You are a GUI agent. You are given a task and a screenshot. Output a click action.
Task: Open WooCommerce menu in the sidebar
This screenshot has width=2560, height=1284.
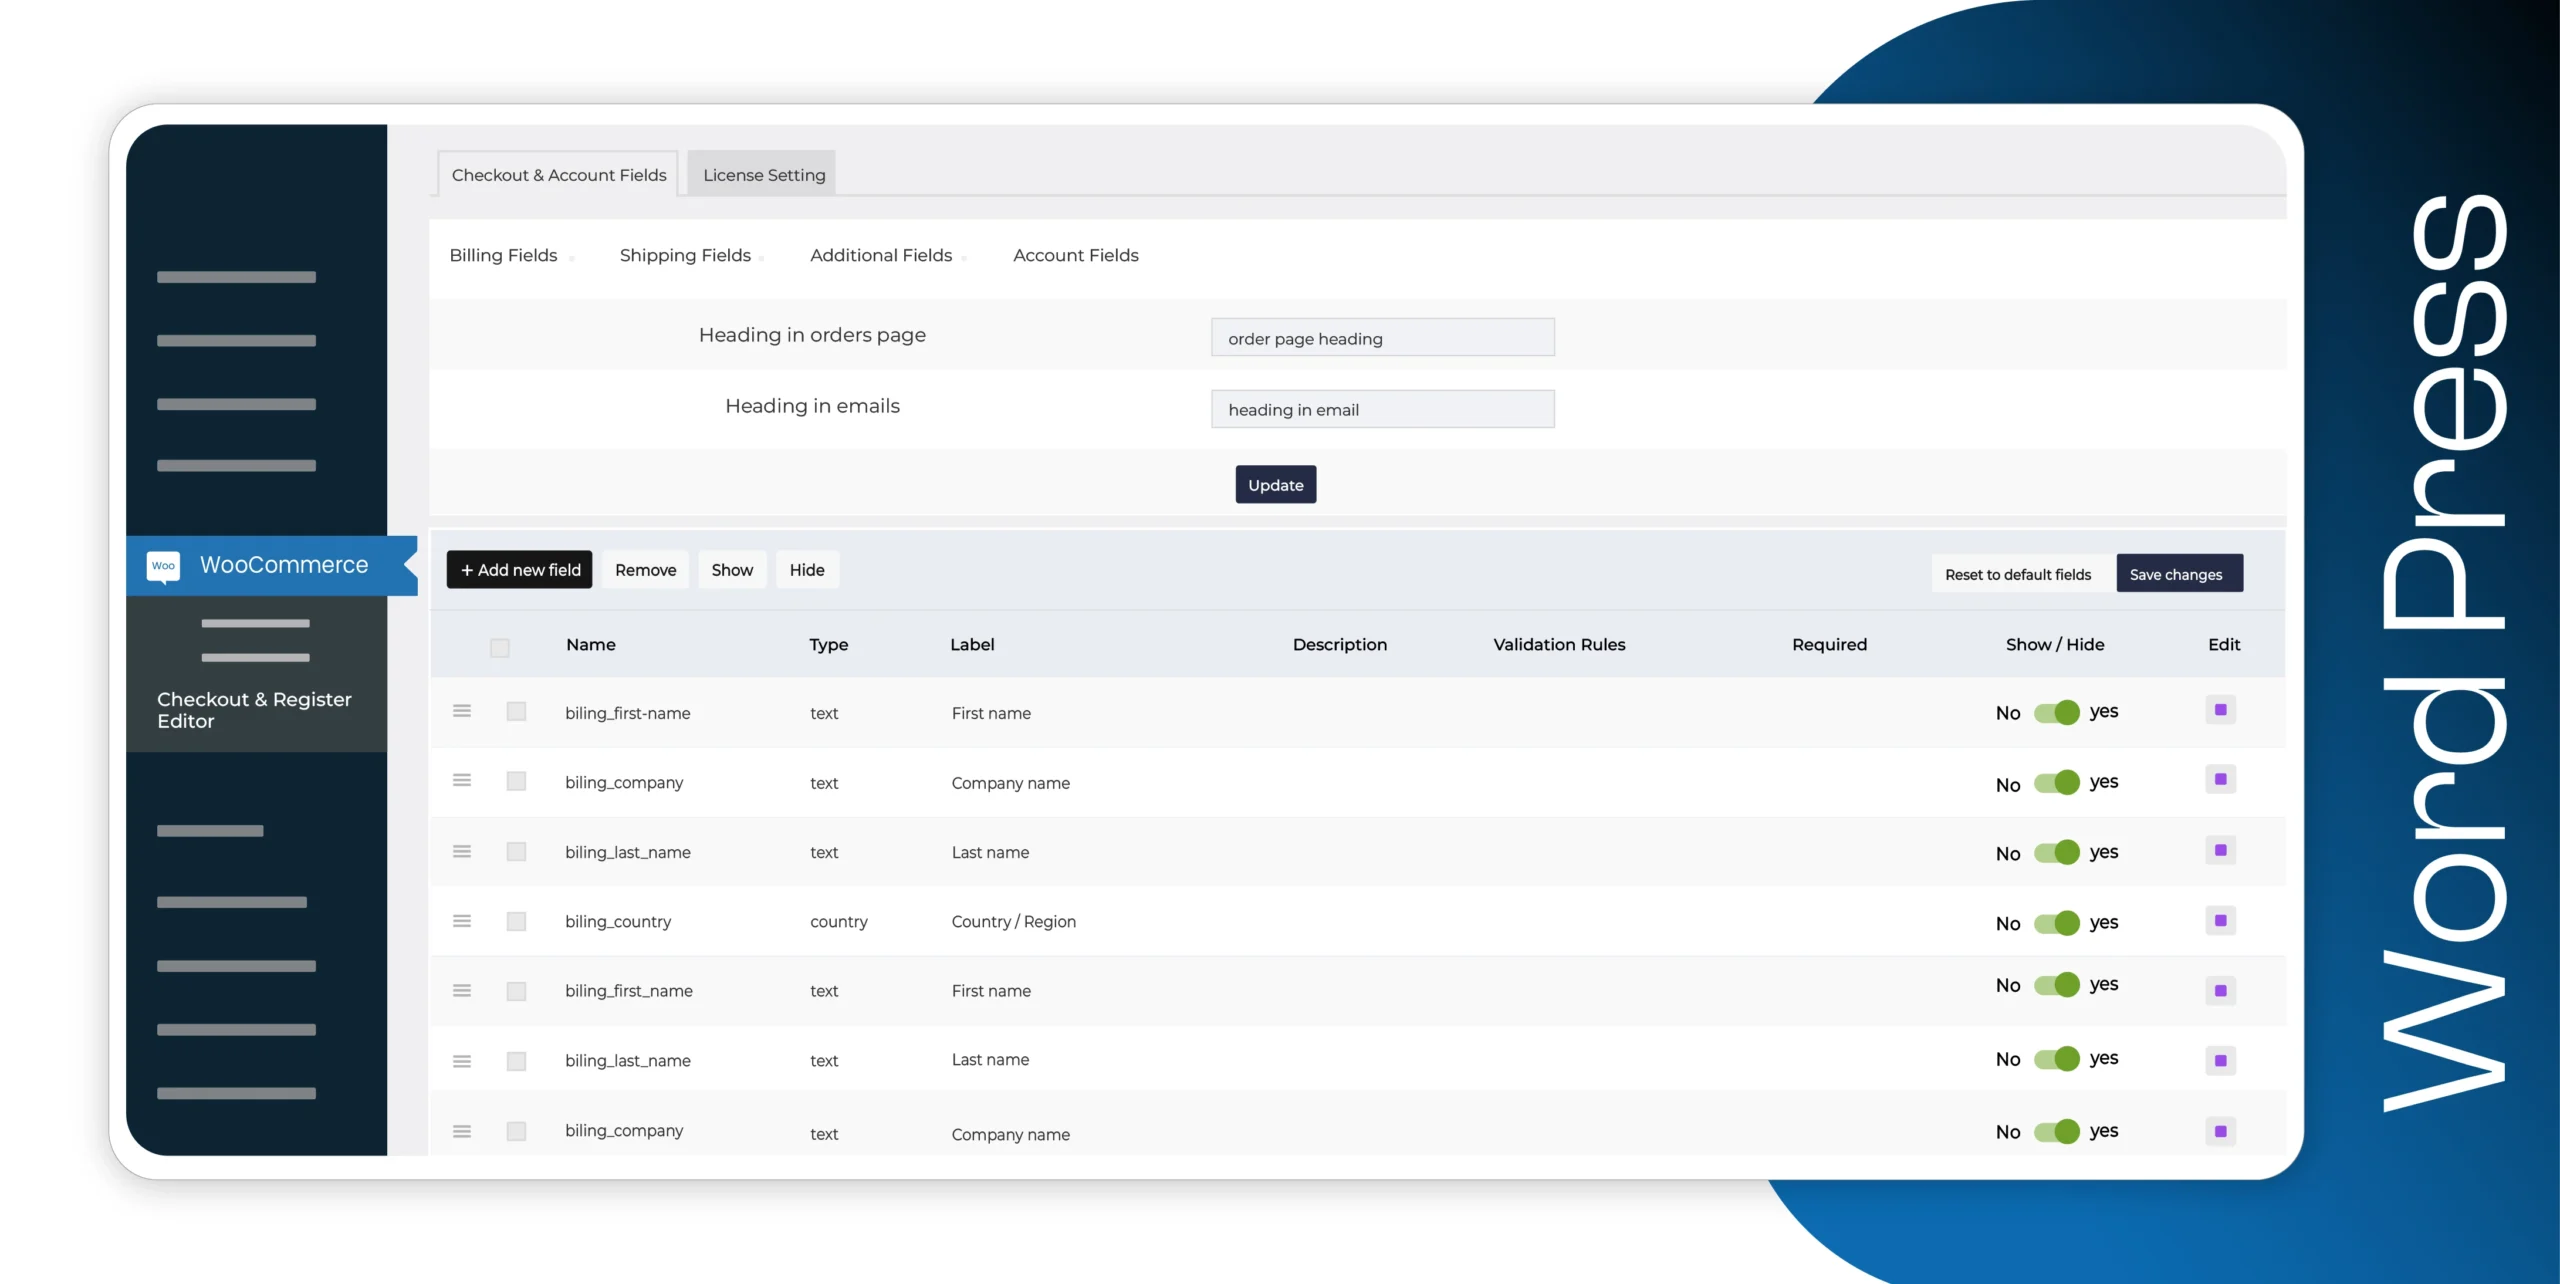tap(272, 565)
